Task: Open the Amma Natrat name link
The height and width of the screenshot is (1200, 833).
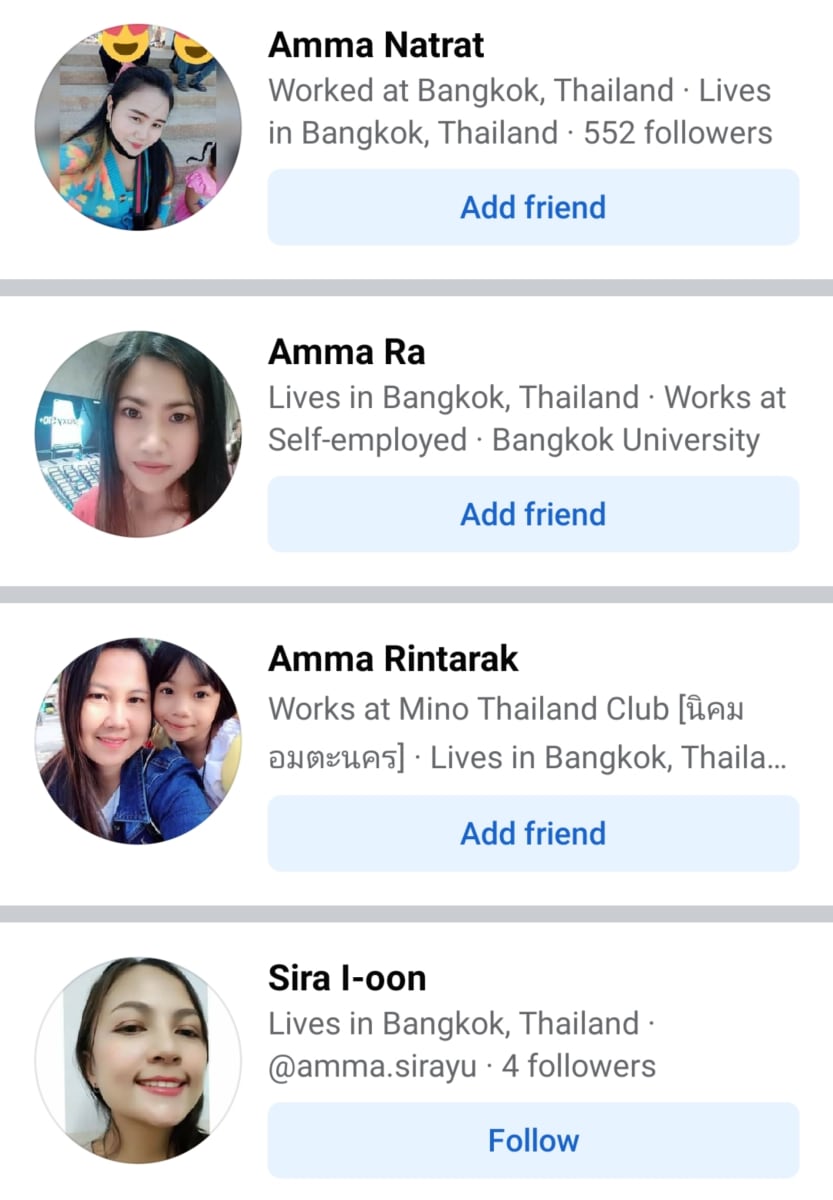Action: (x=376, y=45)
